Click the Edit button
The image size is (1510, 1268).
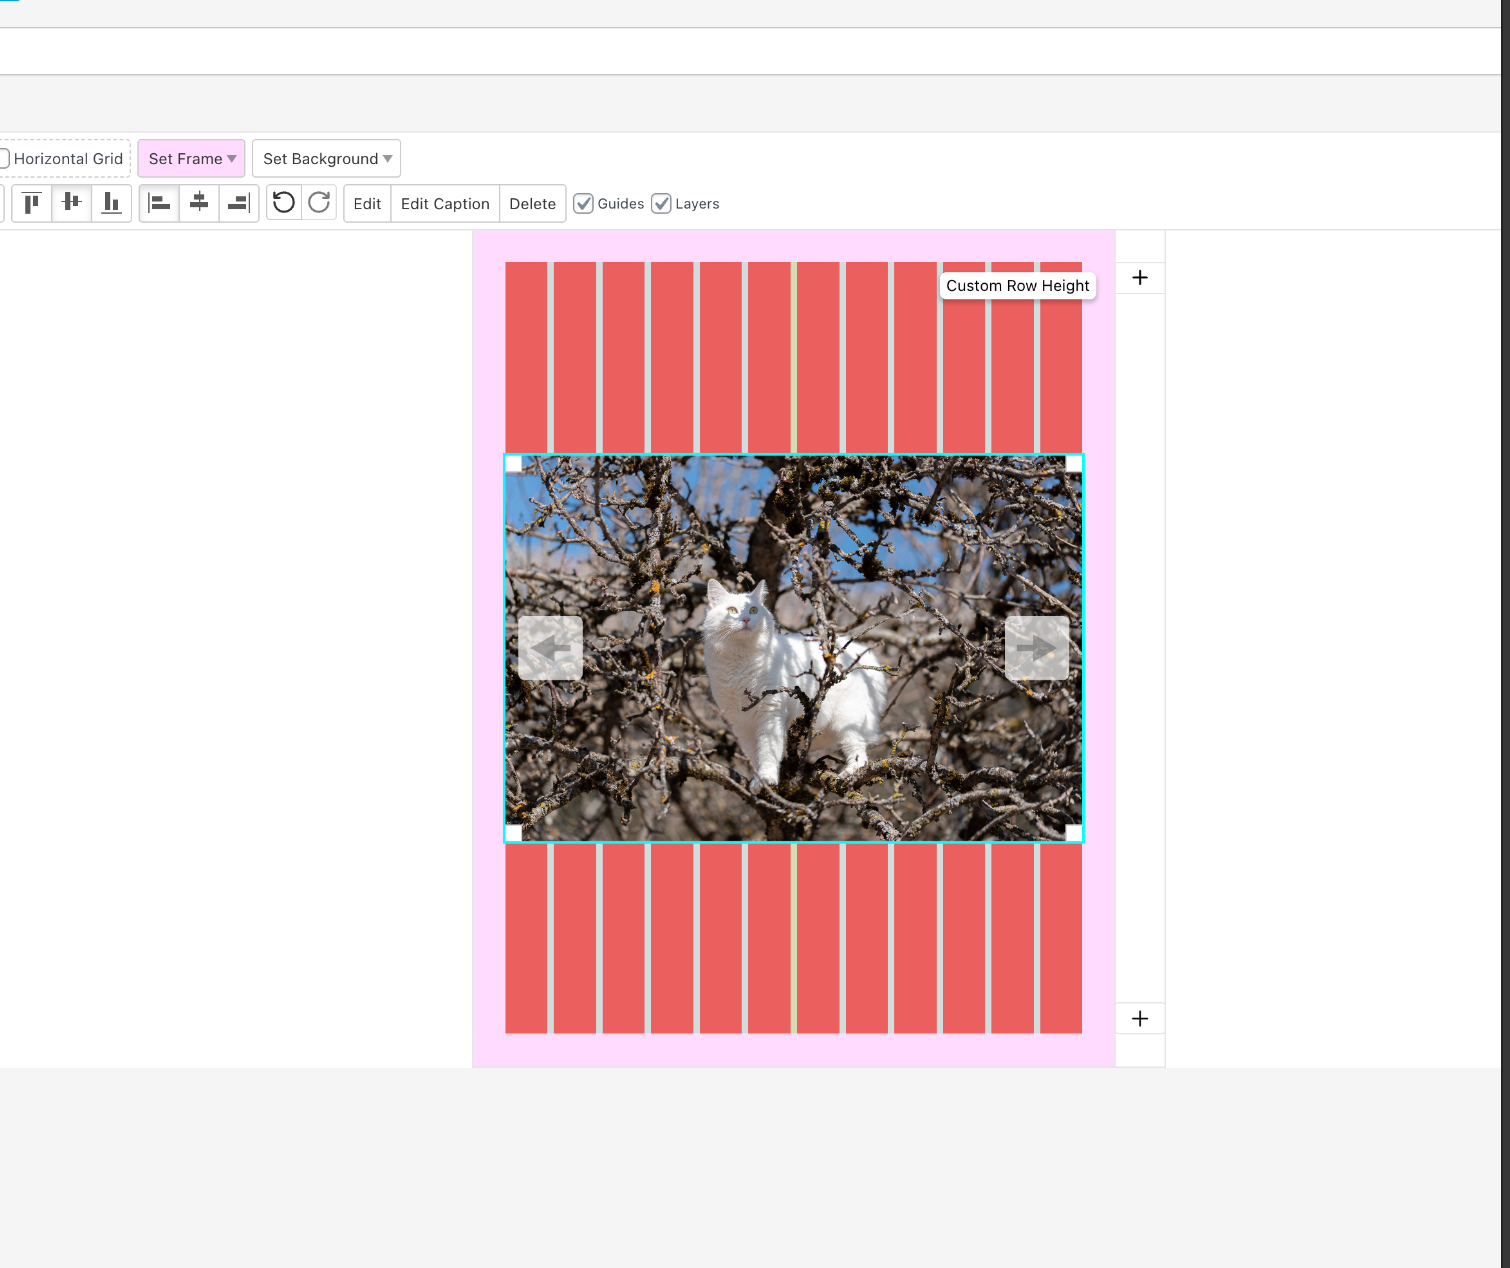(x=367, y=204)
